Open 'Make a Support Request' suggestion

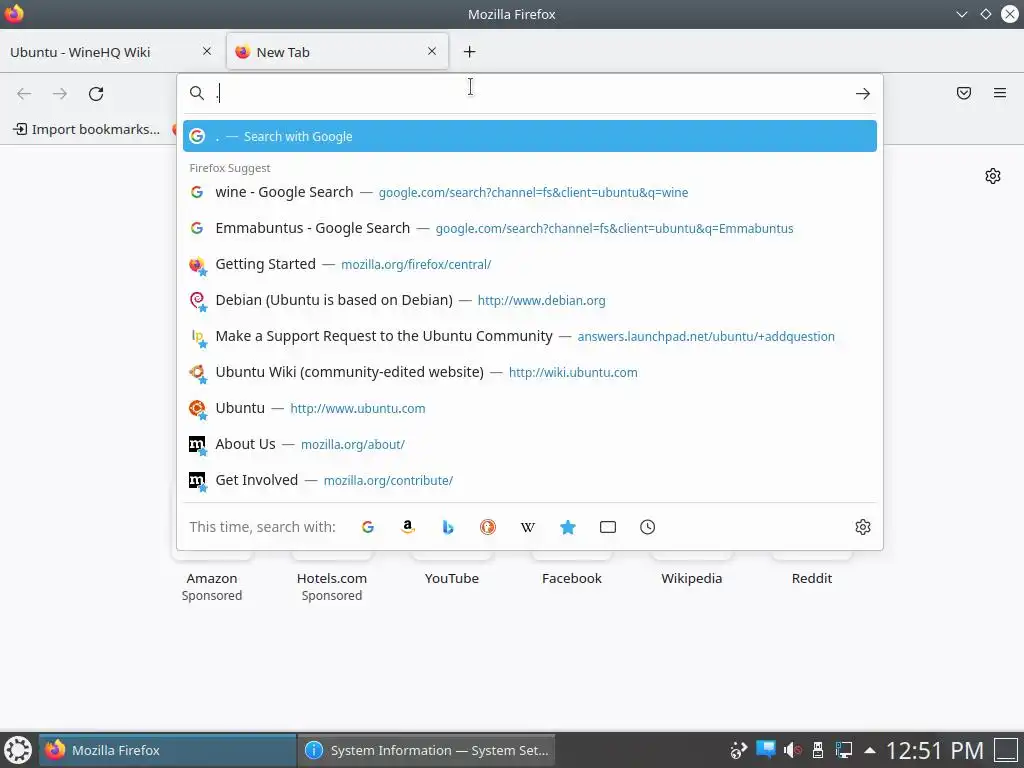pos(530,336)
